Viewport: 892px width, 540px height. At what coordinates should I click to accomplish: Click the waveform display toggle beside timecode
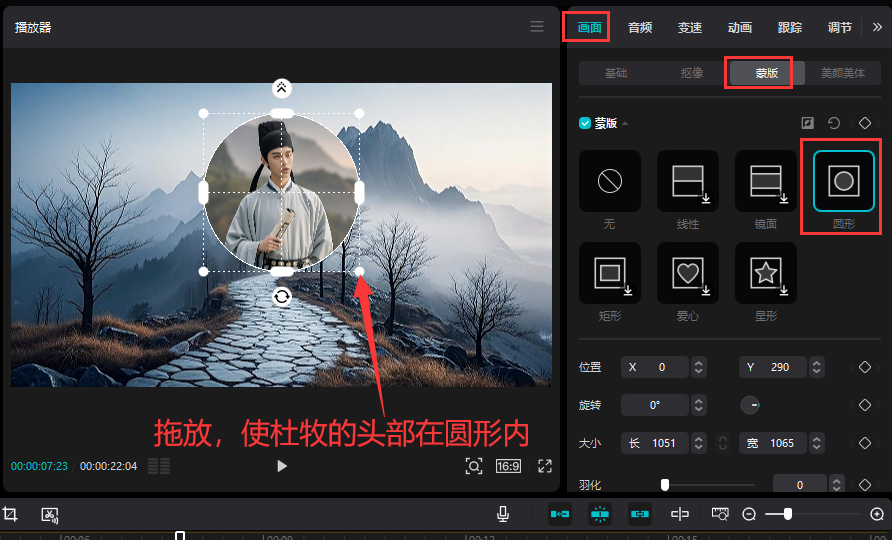[x=159, y=466]
